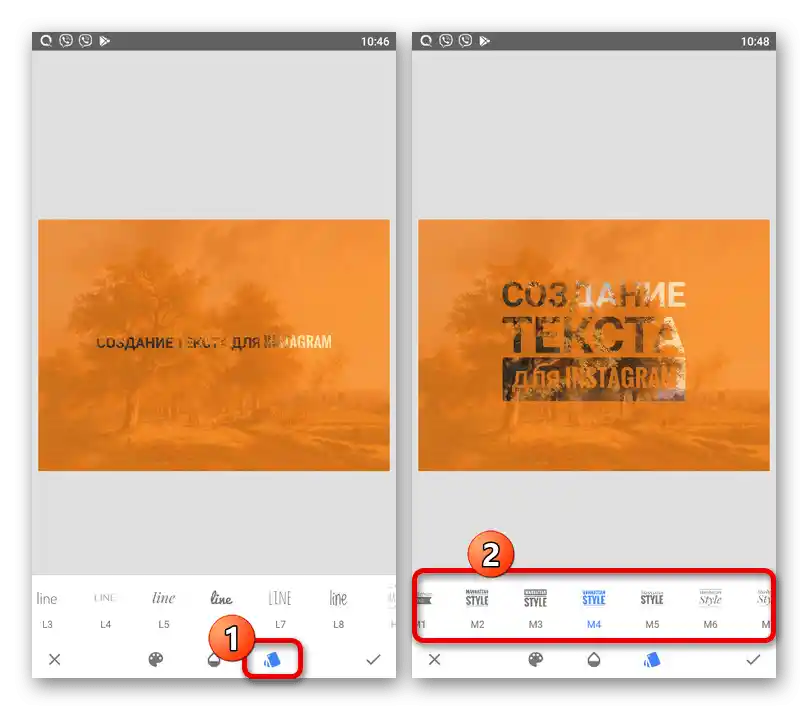808x710 pixels.
Task: Select L4 line text style
Action: 105,609
